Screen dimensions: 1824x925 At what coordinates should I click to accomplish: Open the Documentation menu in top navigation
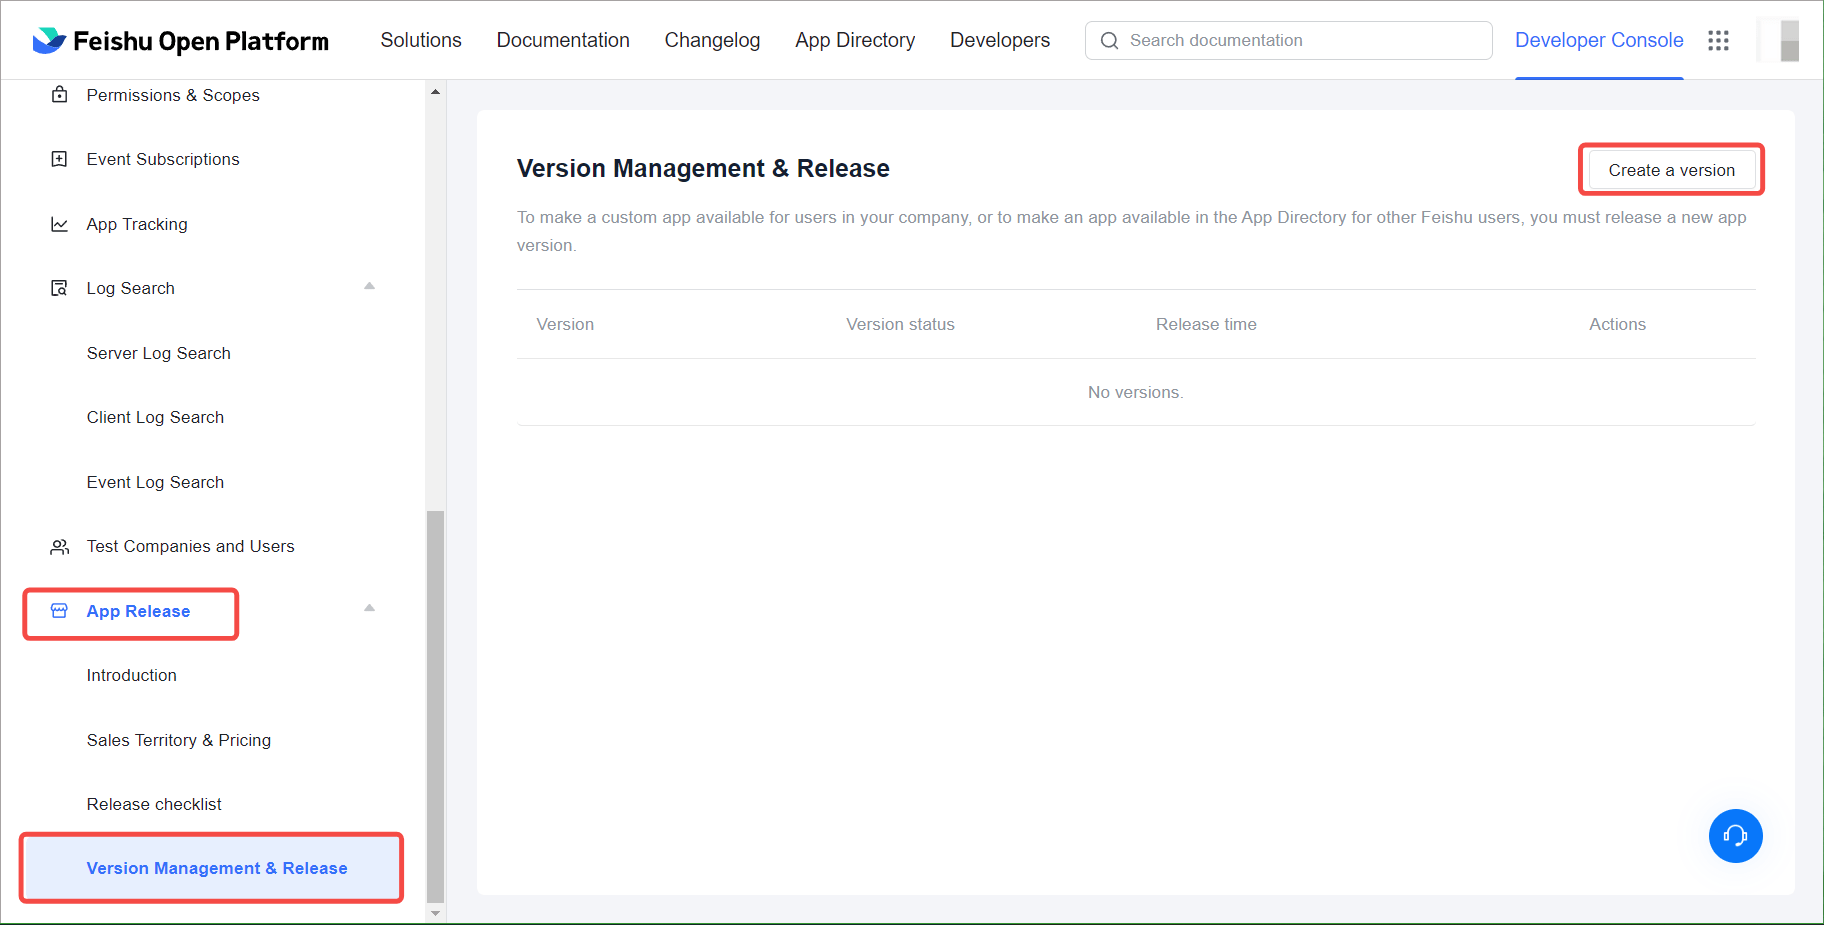(x=563, y=41)
